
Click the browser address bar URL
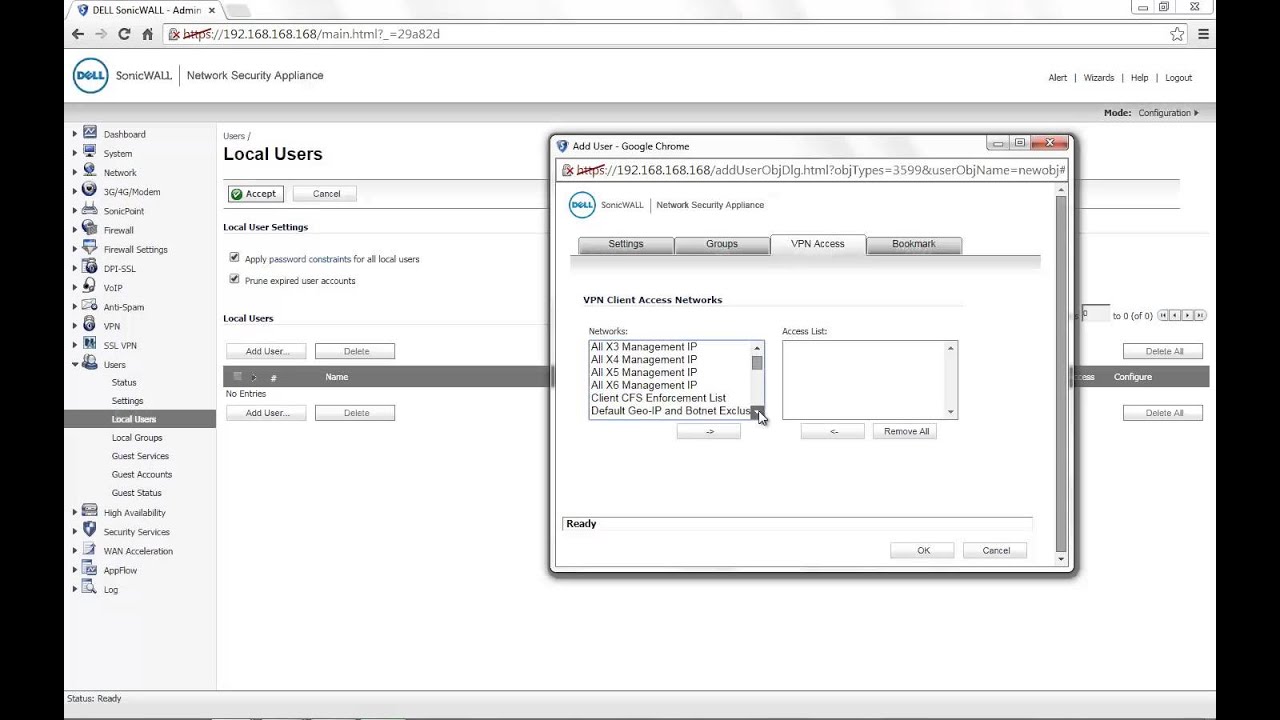pos(311,34)
